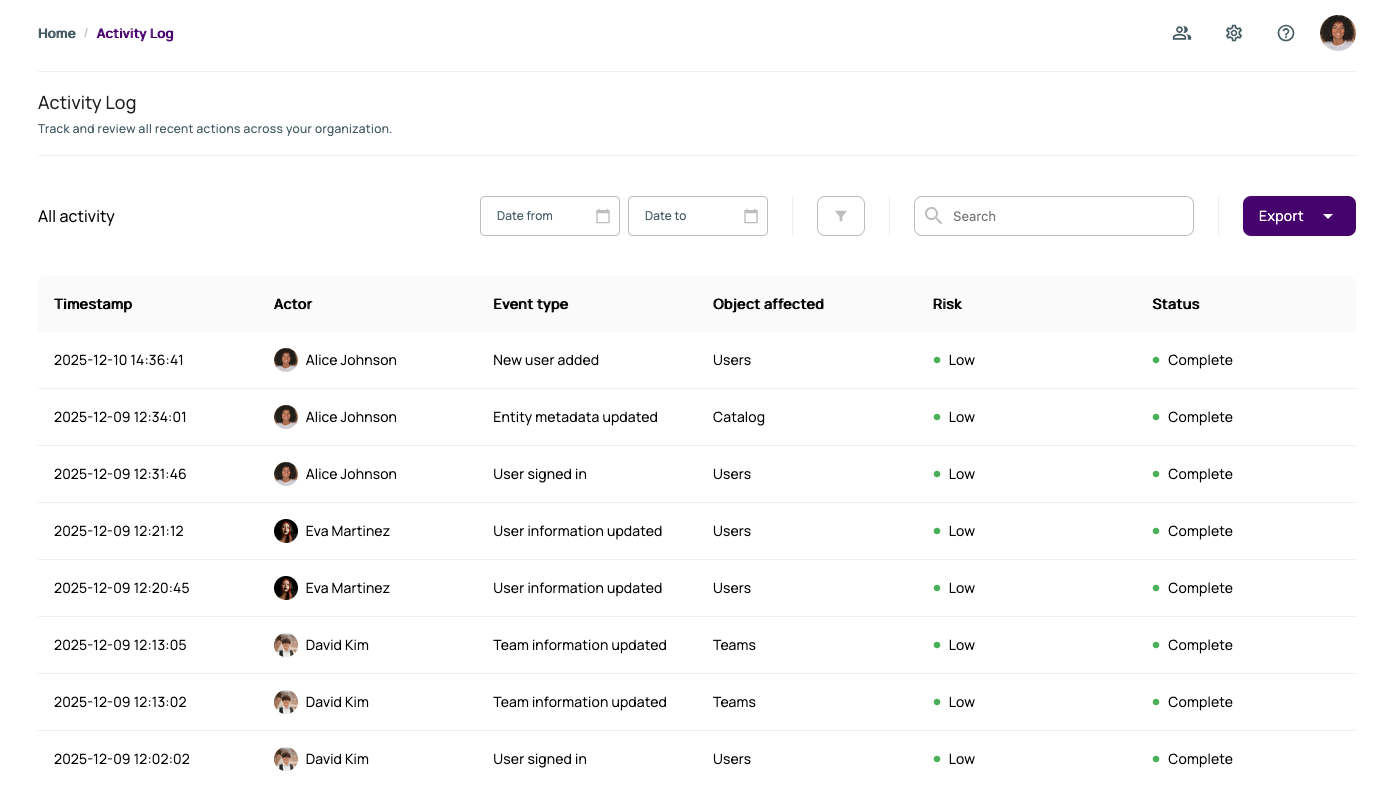Image resolution: width=1397 pixels, height=787 pixels.
Task: Click the Export button
Action: point(1281,216)
